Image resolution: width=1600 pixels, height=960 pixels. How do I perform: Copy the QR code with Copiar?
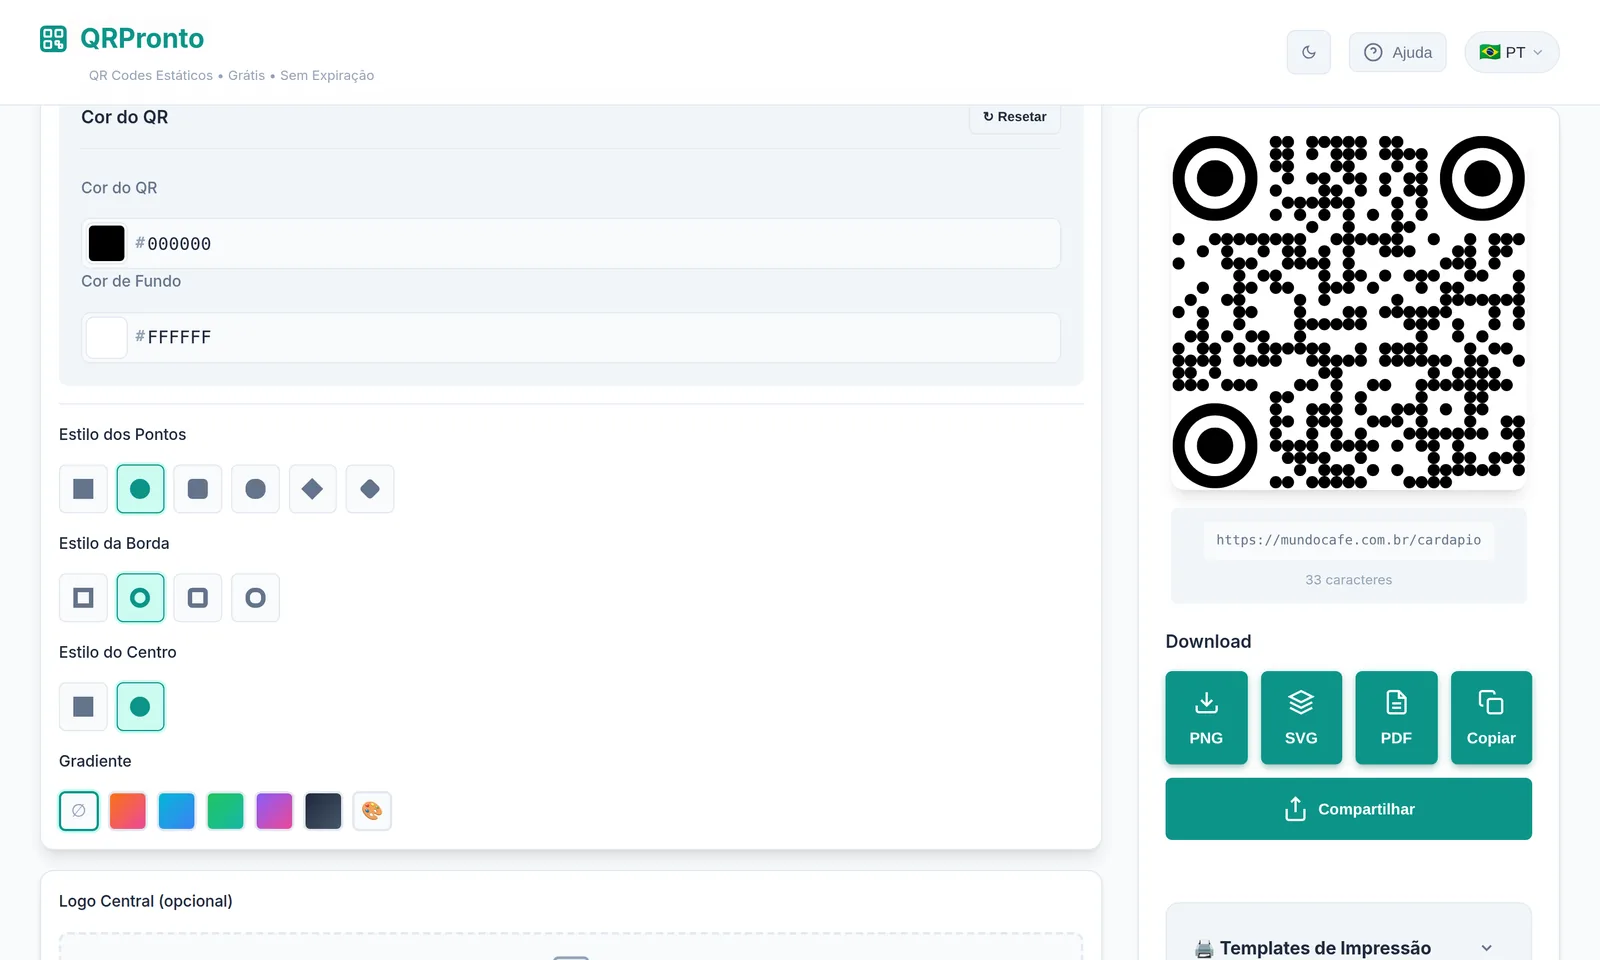[1491, 718]
